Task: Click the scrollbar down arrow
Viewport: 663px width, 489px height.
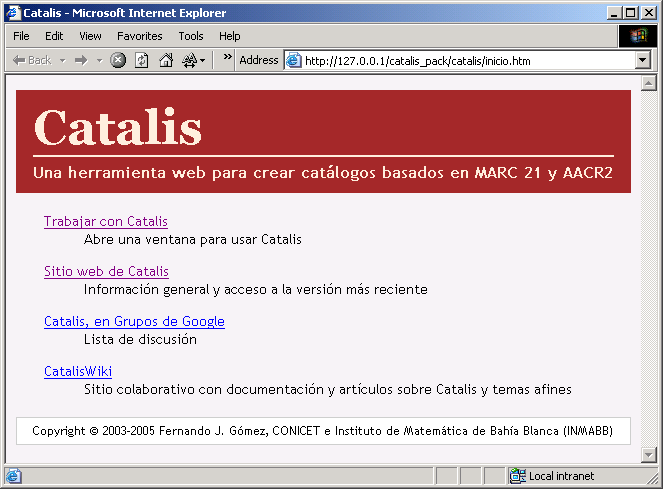Action: click(x=648, y=455)
